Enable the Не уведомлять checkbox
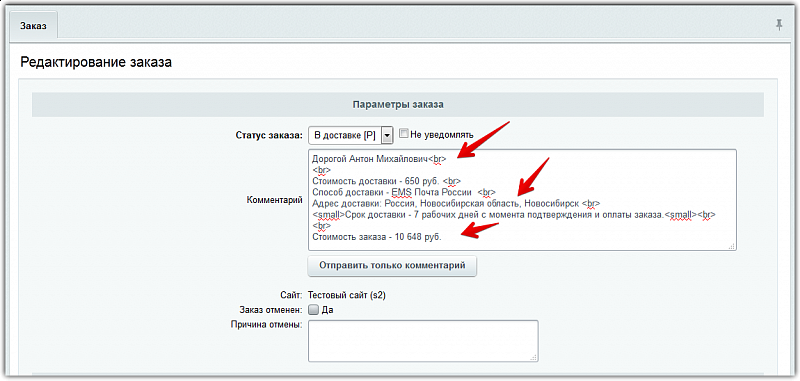 (404, 134)
